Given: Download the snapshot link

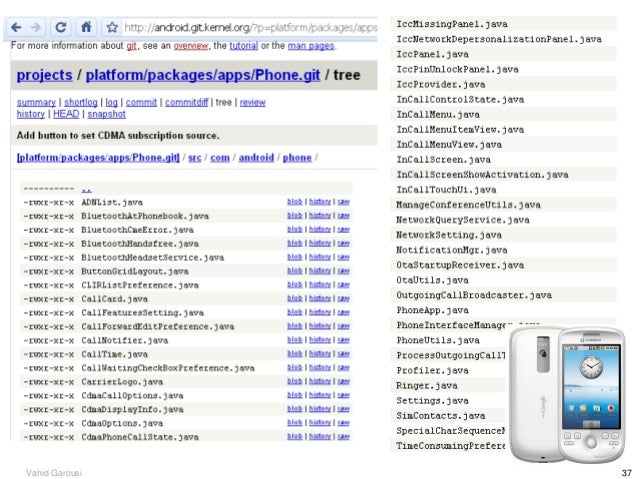Looking at the screenshot, I should [x=107, y=114].
